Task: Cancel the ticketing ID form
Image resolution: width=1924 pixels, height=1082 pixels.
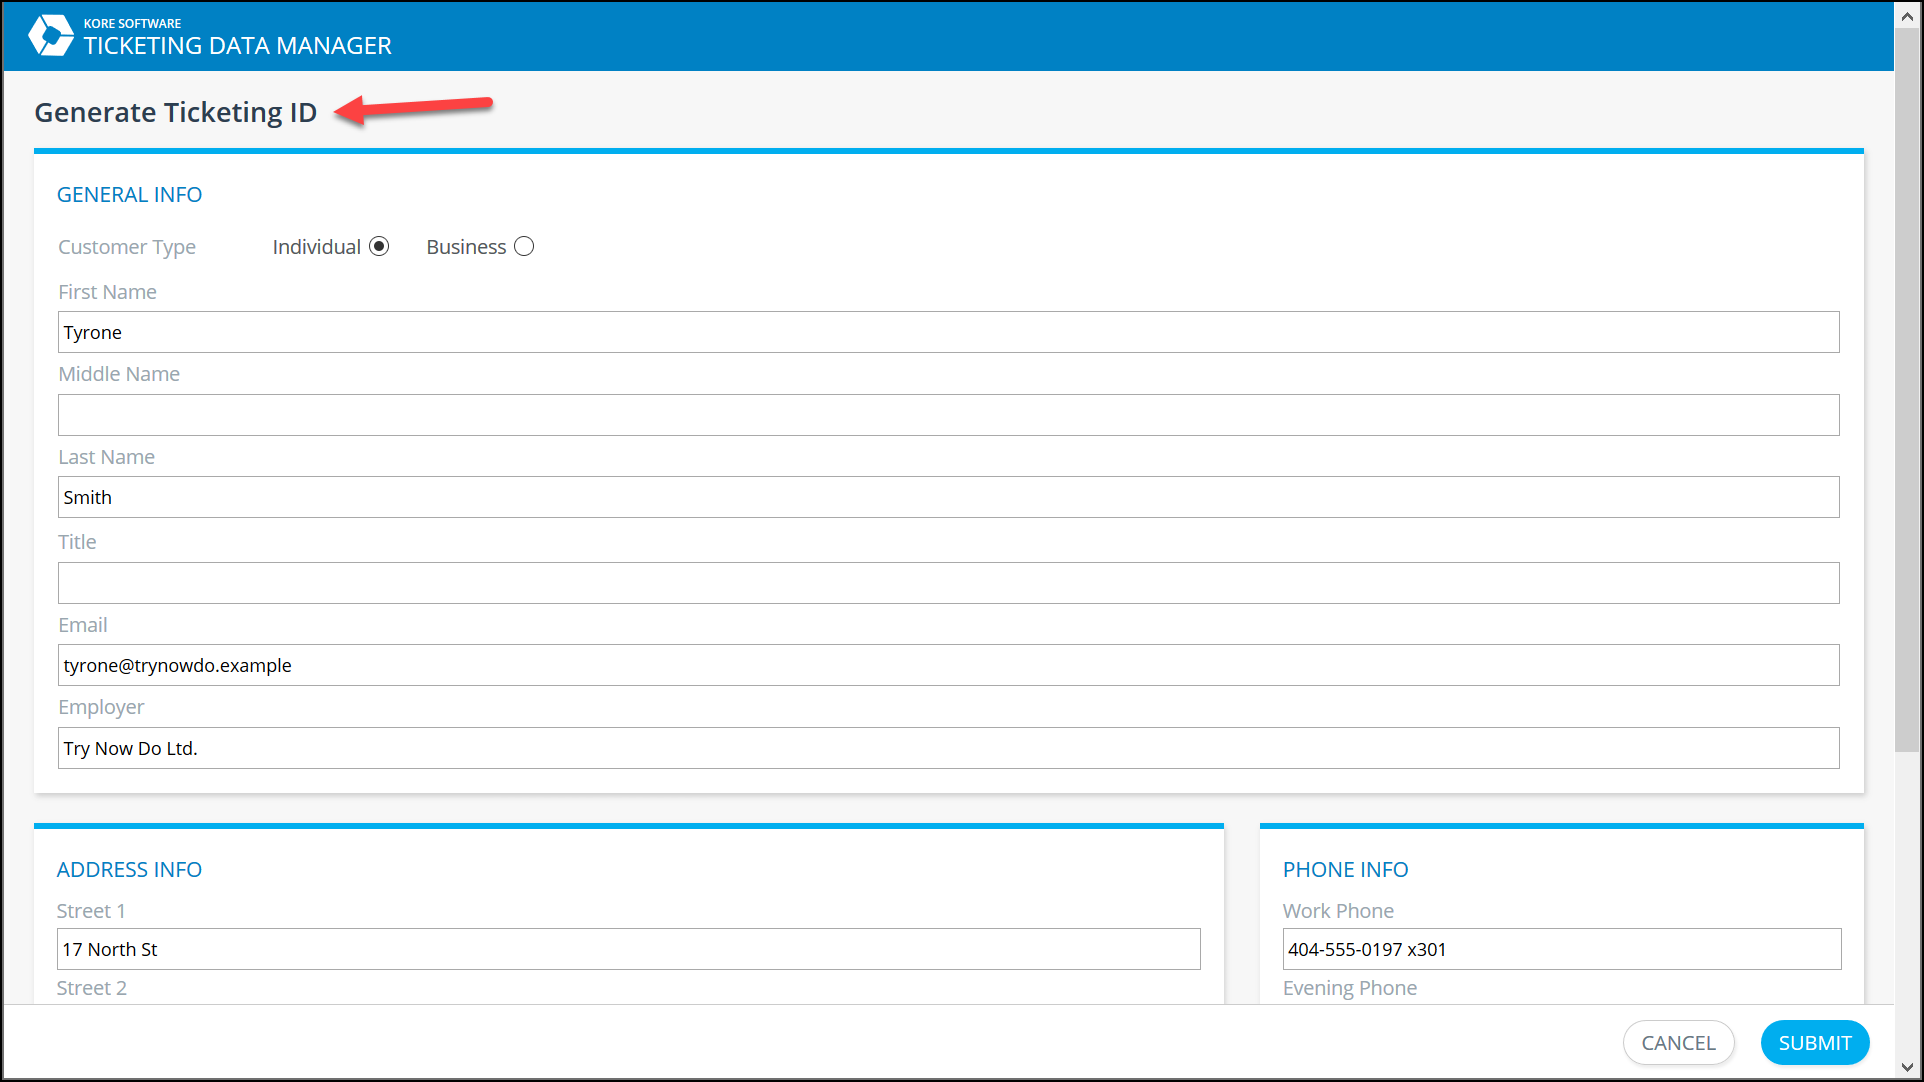Action: [1678, 1043]
